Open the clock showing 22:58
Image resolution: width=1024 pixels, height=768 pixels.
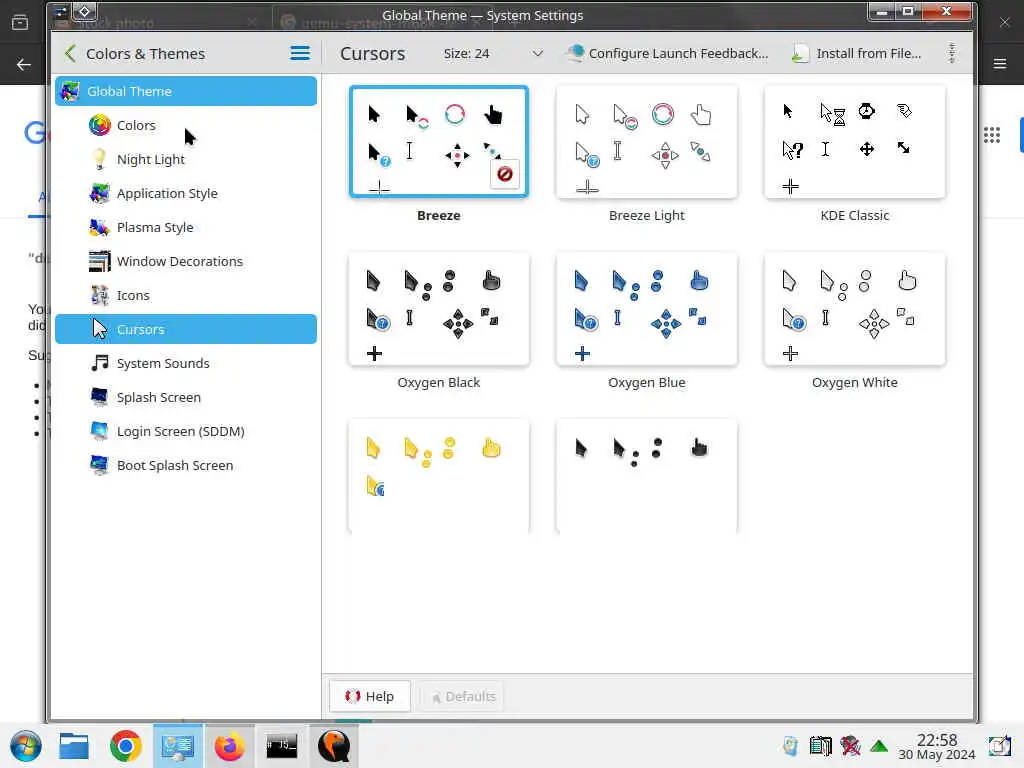pyautogui.click(x=936, y=746)
